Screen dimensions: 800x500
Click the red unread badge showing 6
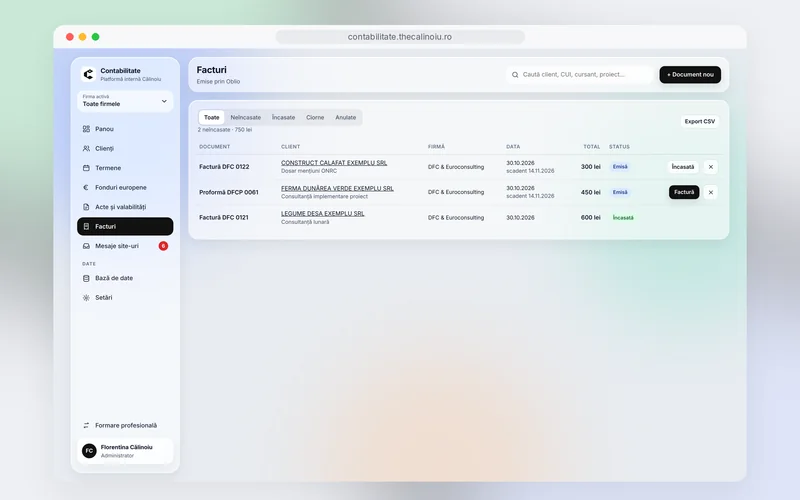[163, 246]
